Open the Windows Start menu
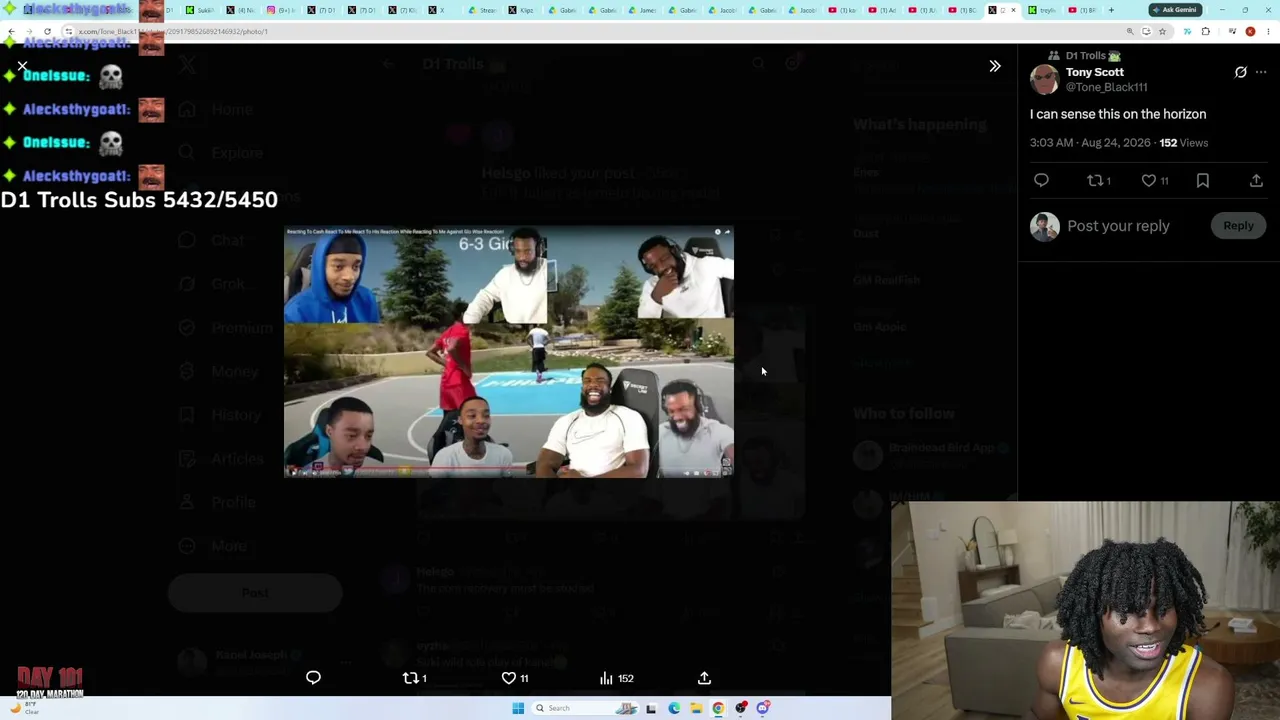This screenshot has height=720, width=1280. click(518, 708)
